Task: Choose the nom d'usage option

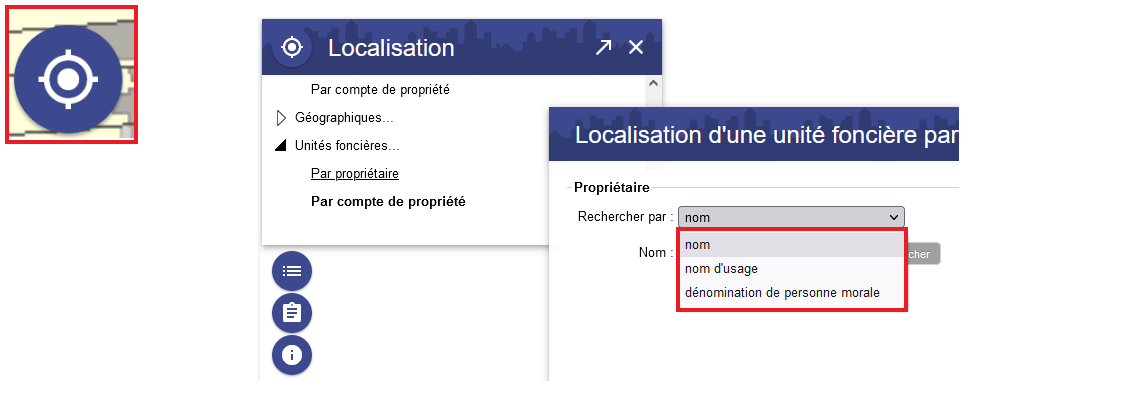Action: (x=791, y=269)
